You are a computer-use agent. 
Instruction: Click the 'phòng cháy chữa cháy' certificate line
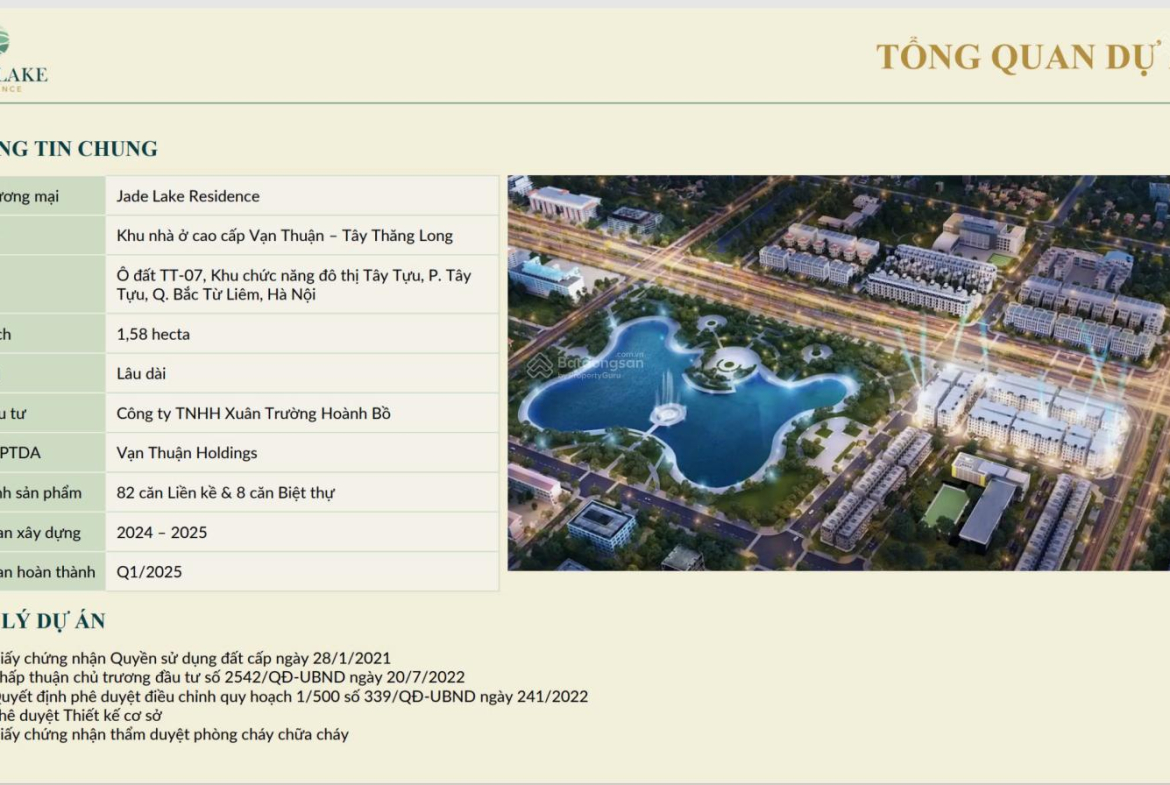tap(175, 734)
